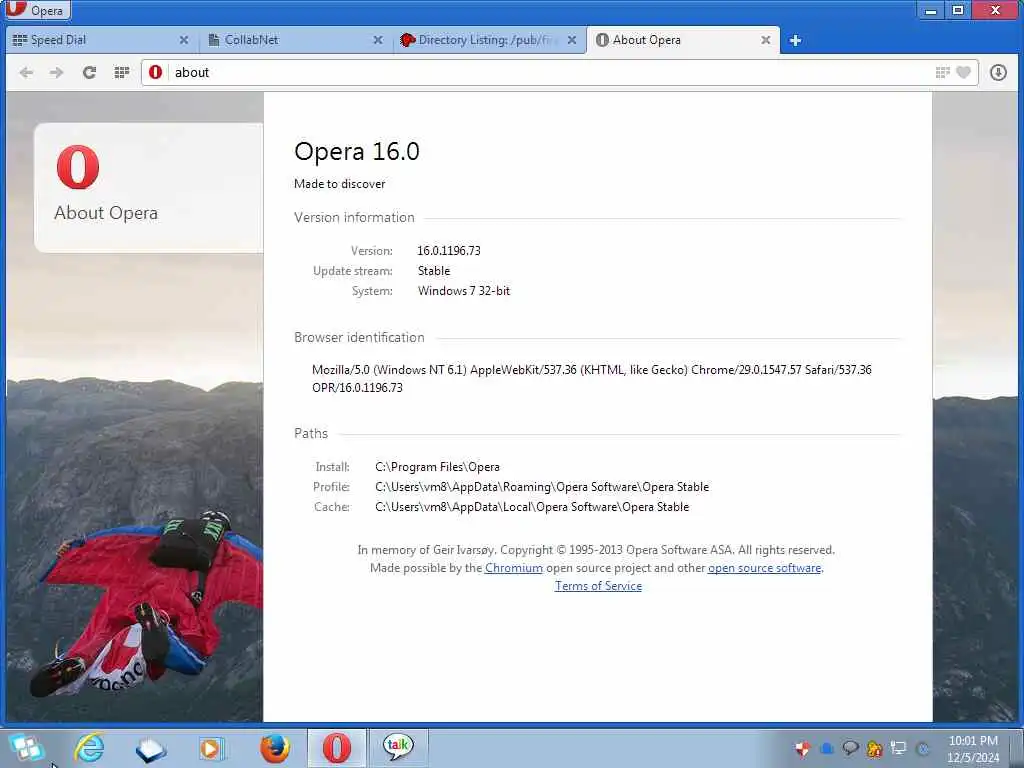Open the network tray icon
This screenshot has height=768, width=1024.
pyautogui.click(x=899, y=748)
